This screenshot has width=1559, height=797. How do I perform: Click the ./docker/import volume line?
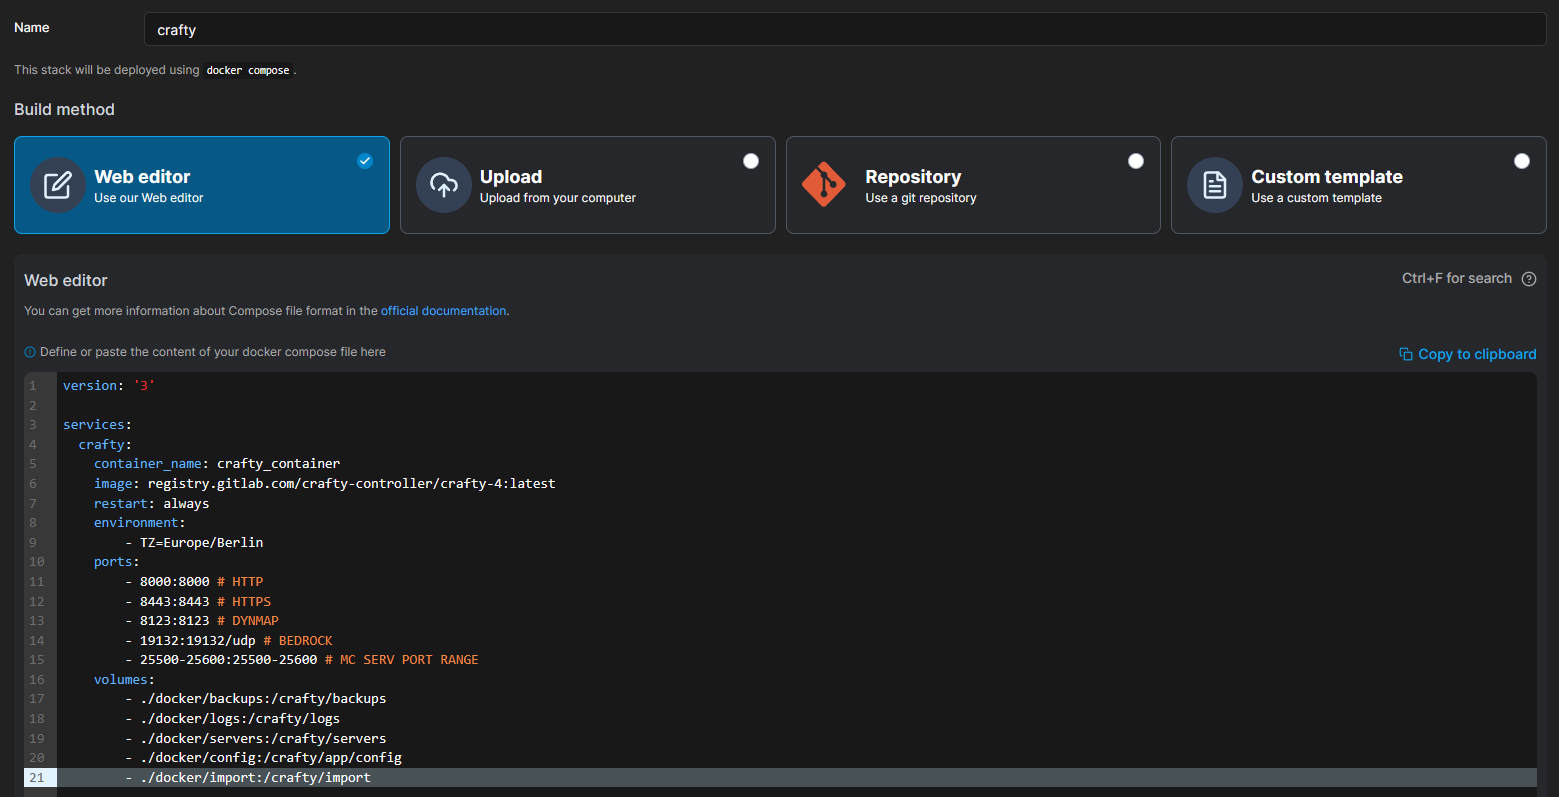click(x=248, y=777)
